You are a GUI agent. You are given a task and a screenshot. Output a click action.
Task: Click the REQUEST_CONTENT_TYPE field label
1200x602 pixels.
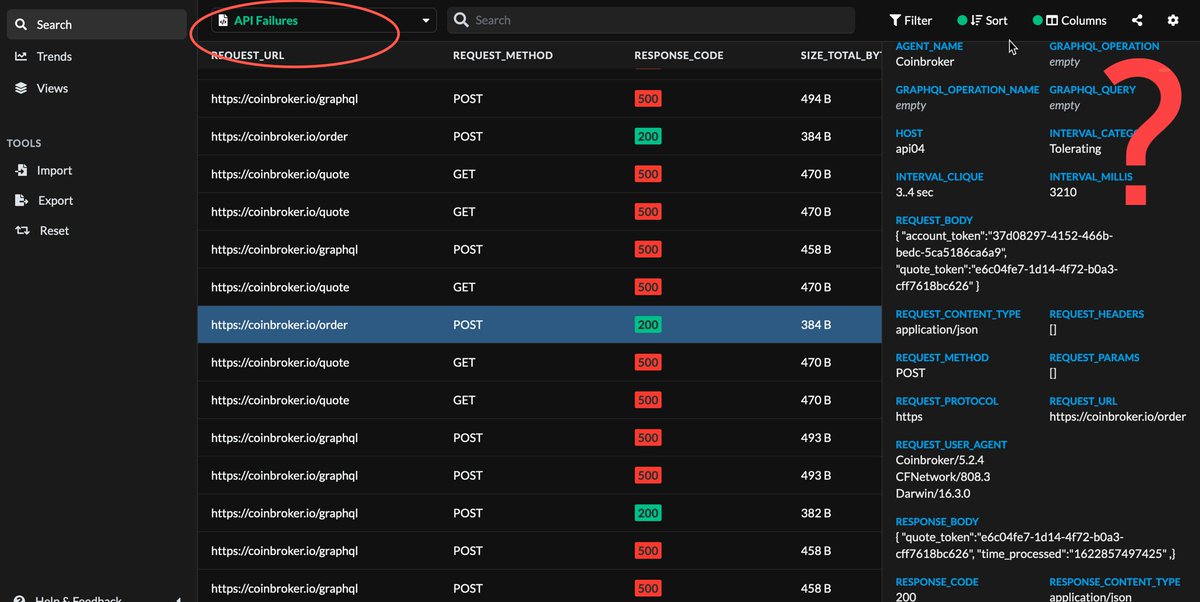click(x=958, y=314)
